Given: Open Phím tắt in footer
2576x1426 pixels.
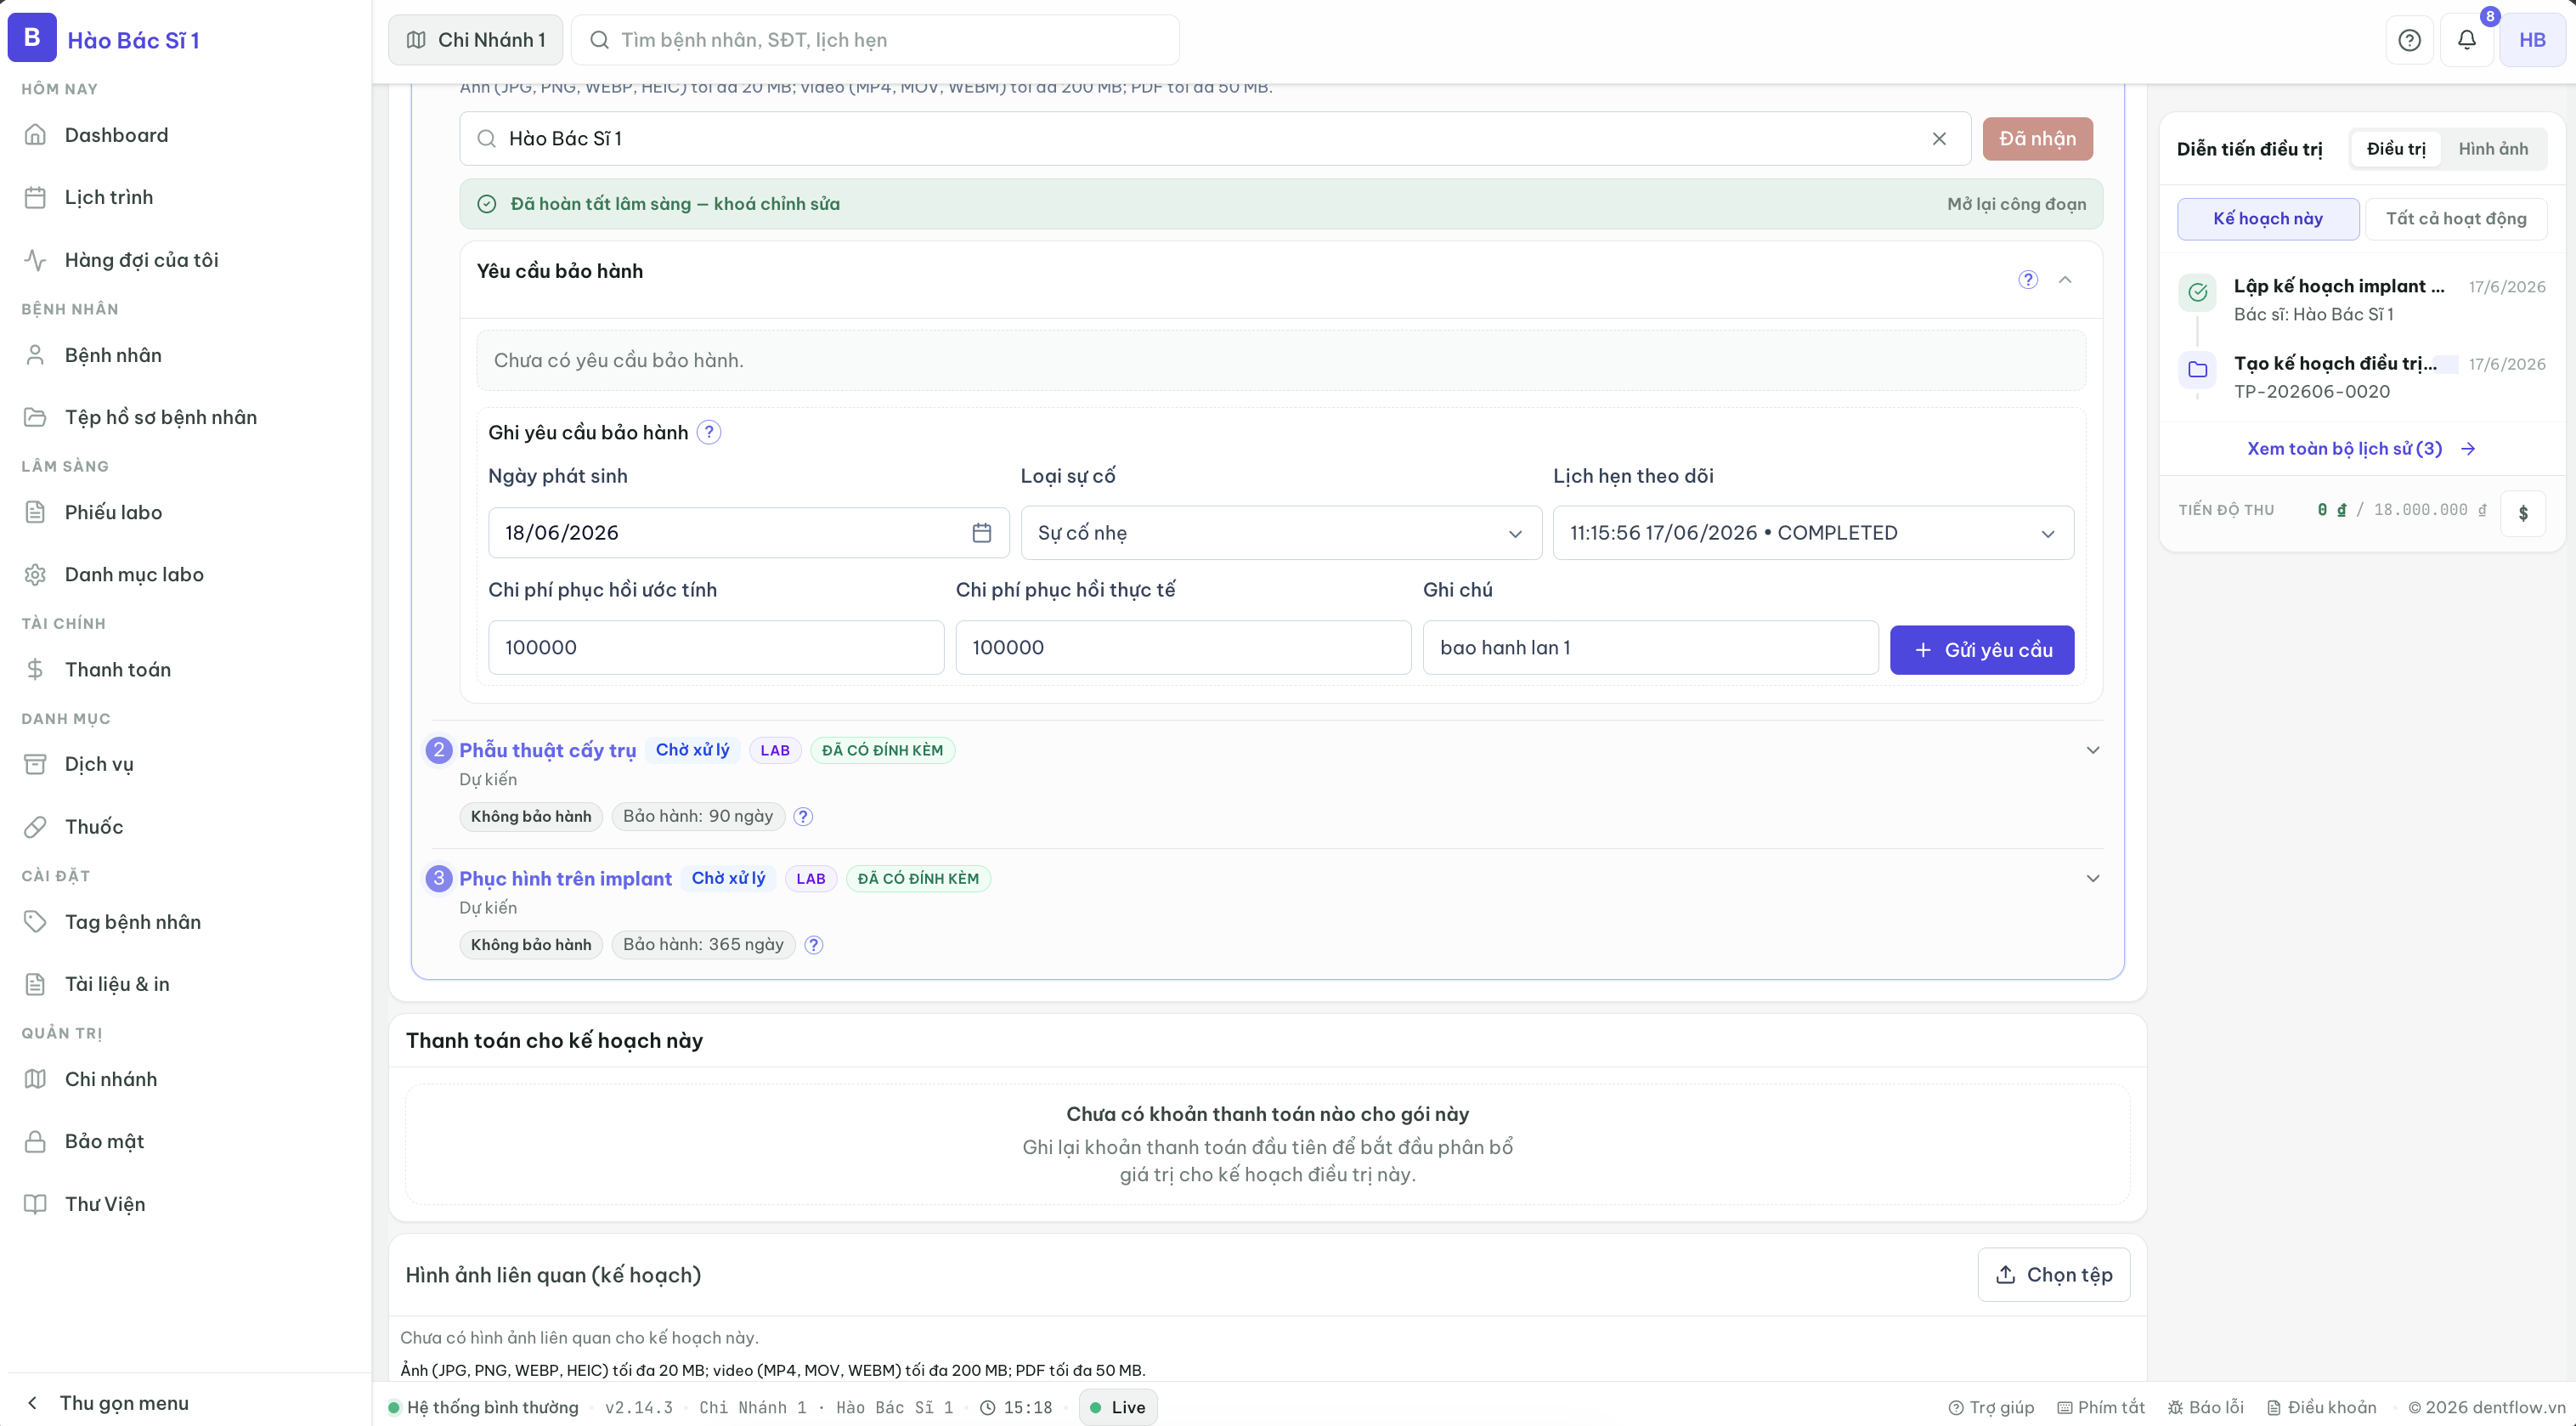Looking at the screenshot, I should point(2100,1407).
